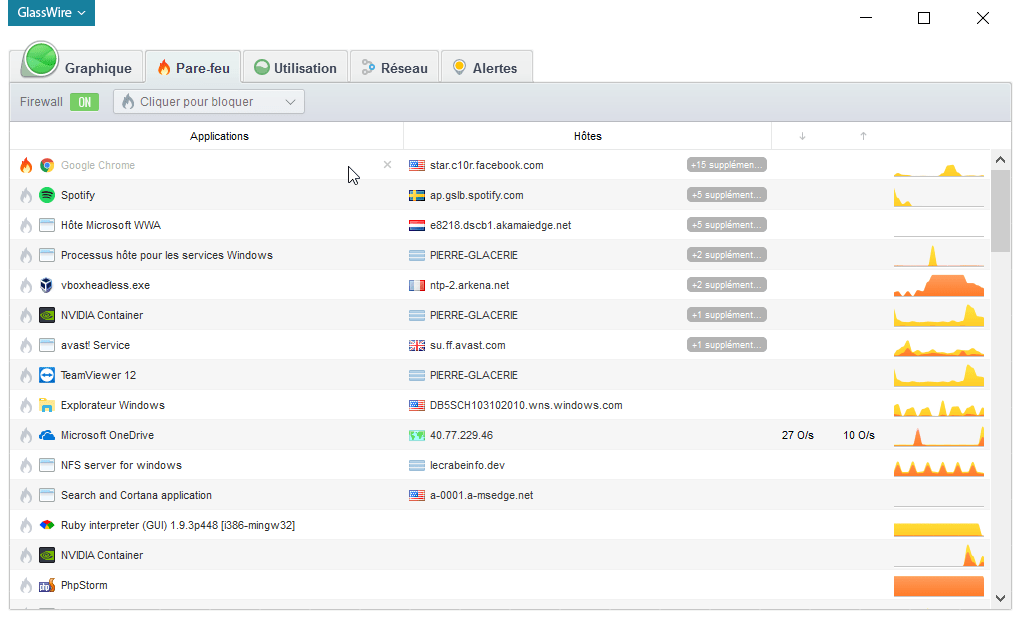This screenshot has width=1021, height=619.
Task: Expand +15 supplémentaires hosts for Chrome
Action: coord(727,165)
